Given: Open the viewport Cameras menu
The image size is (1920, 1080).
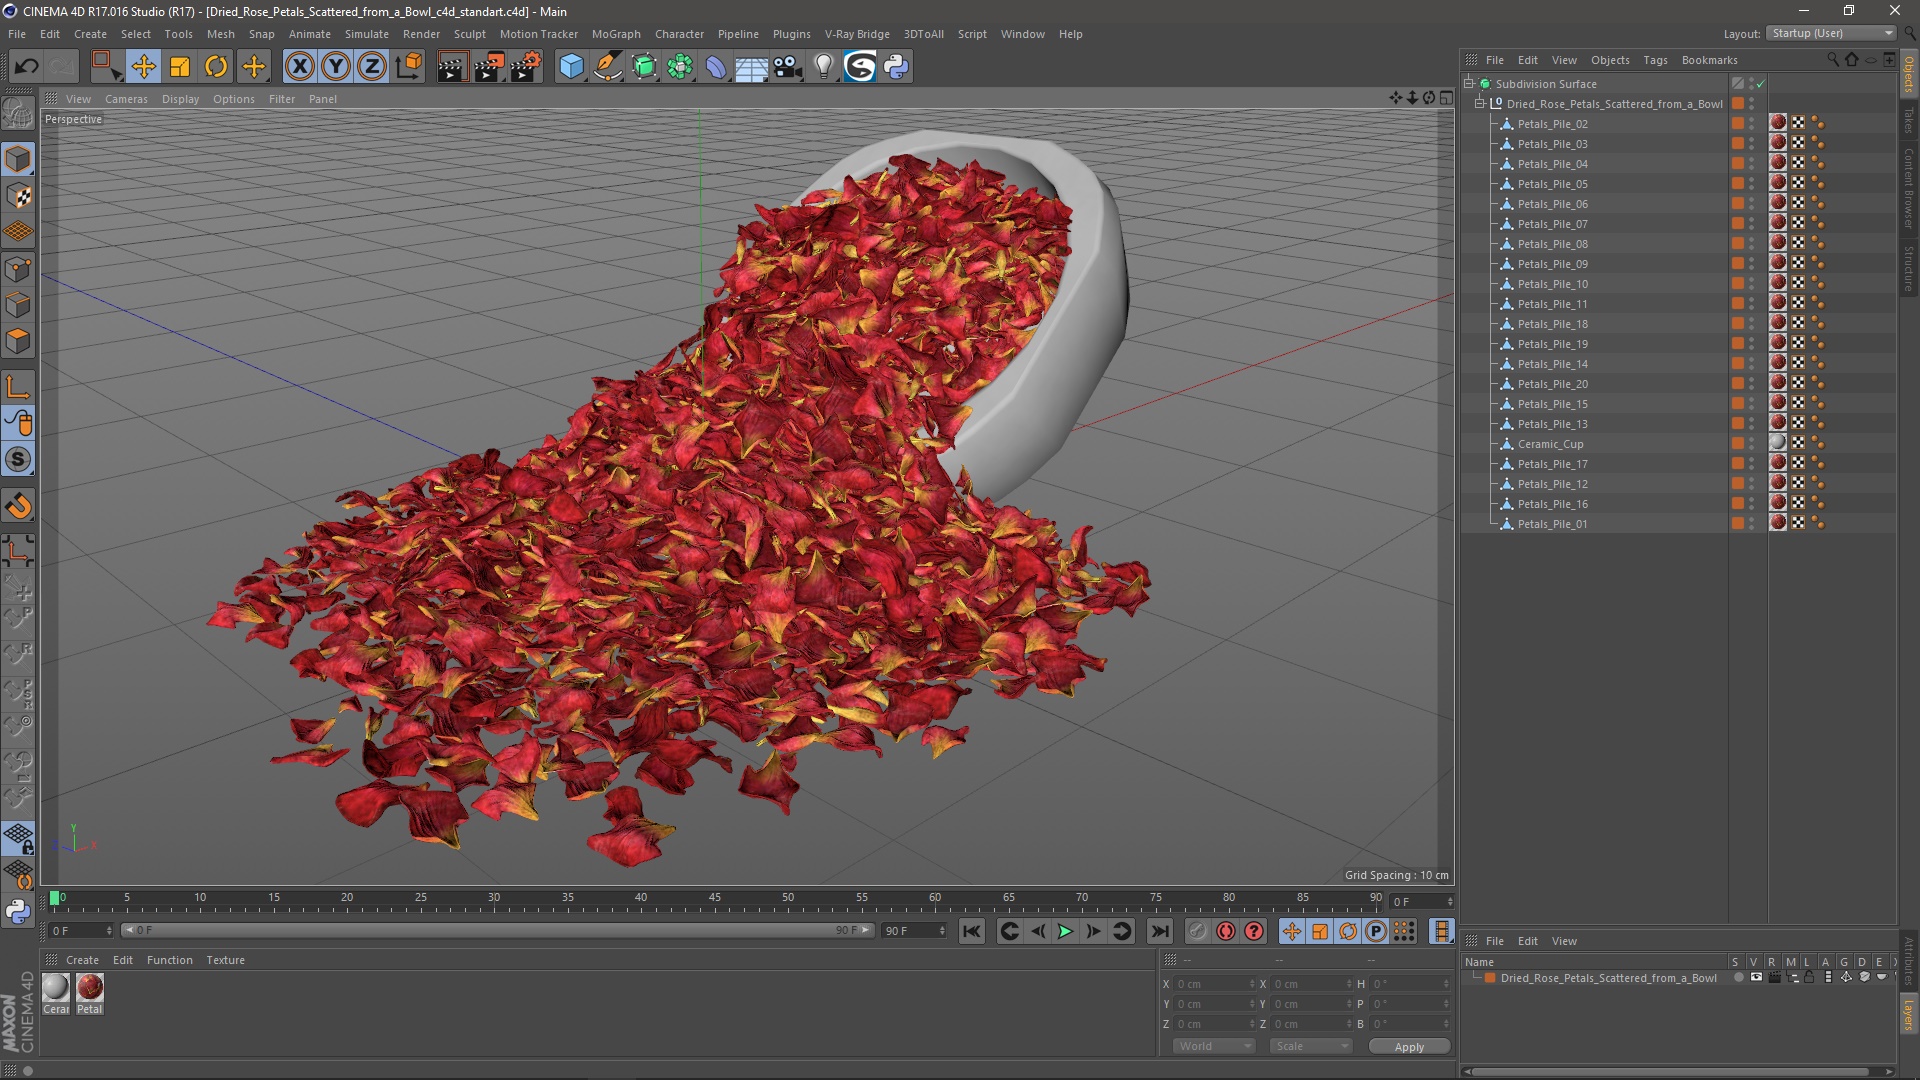Looking at the screenshot, I should (x=126, y=99).
